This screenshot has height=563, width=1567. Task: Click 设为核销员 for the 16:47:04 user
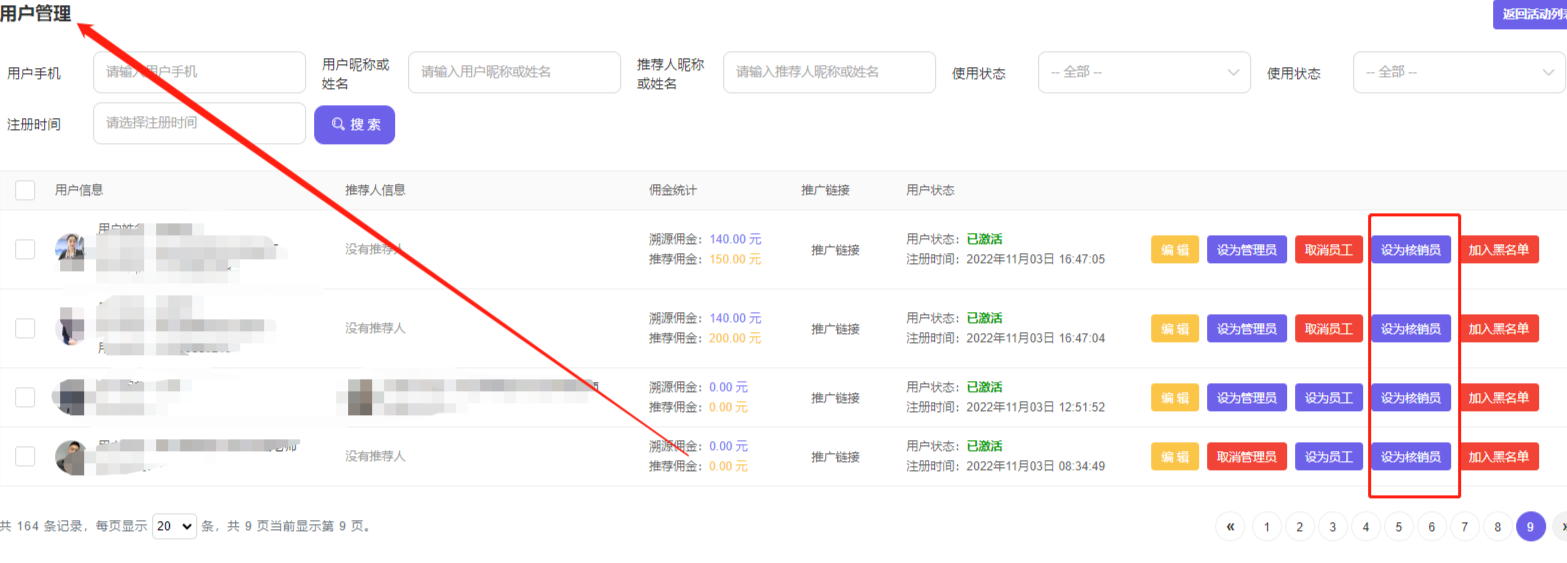click(1411, 328)
